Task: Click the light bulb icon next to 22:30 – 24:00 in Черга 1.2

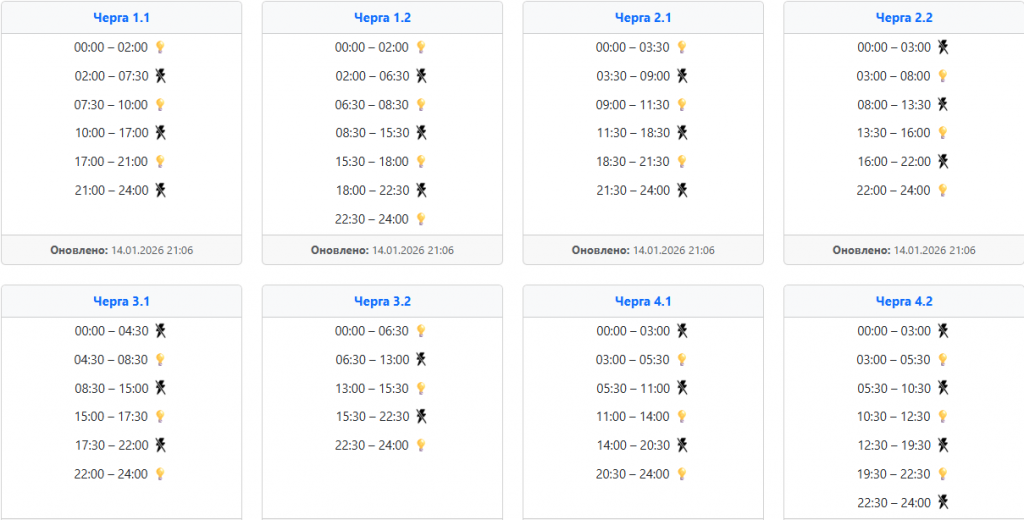Action: (421, 219)
